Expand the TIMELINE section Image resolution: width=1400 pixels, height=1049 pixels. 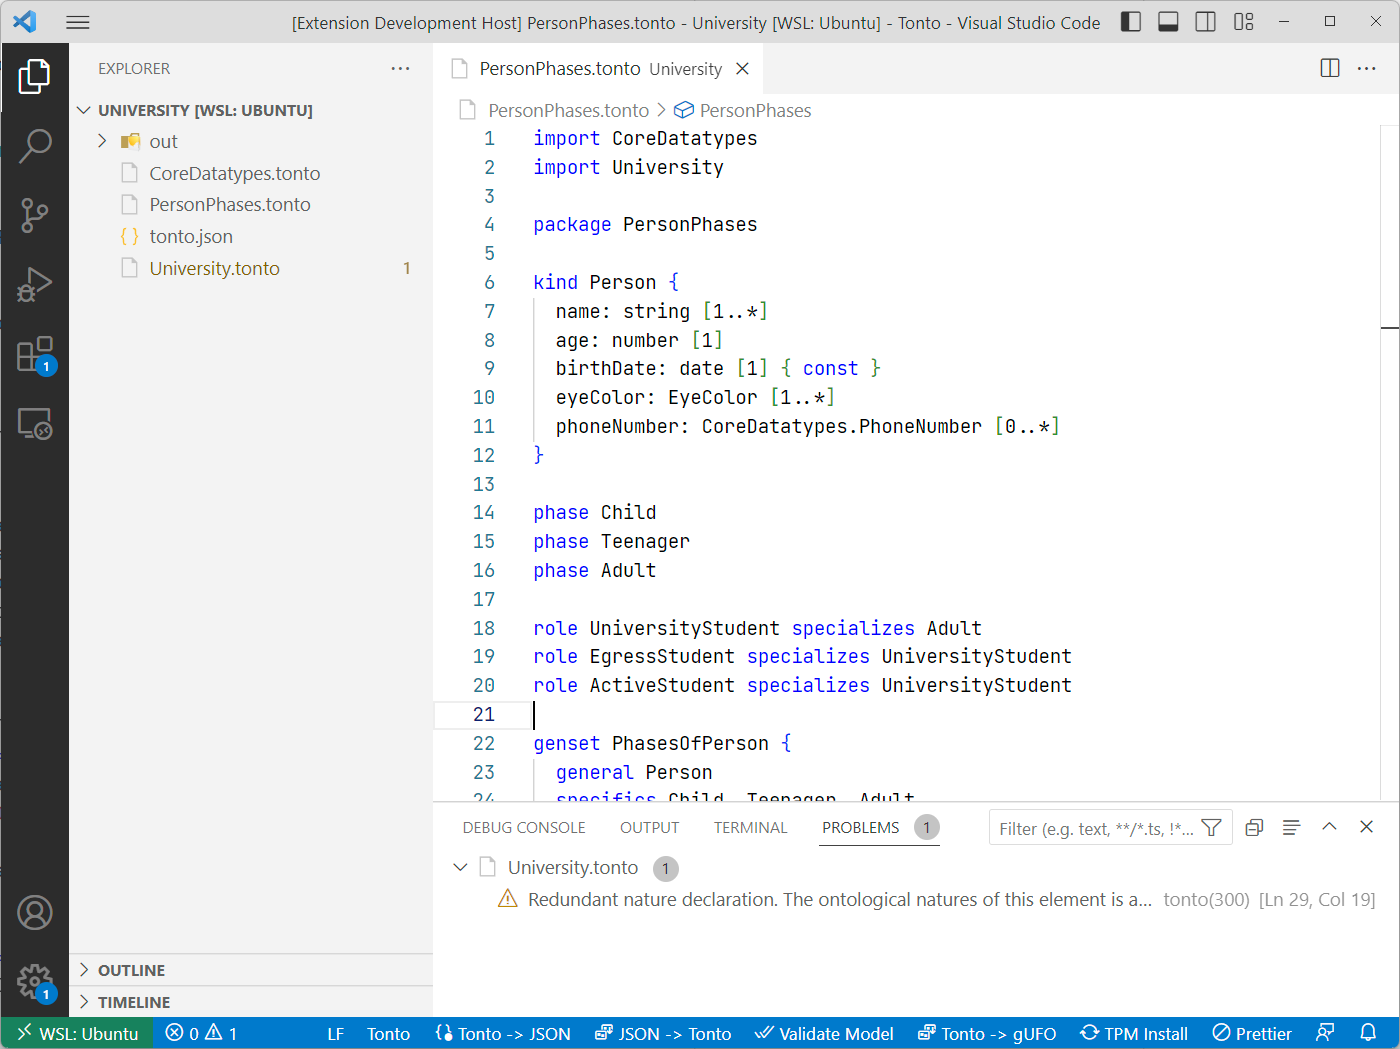coord(134,1002)
